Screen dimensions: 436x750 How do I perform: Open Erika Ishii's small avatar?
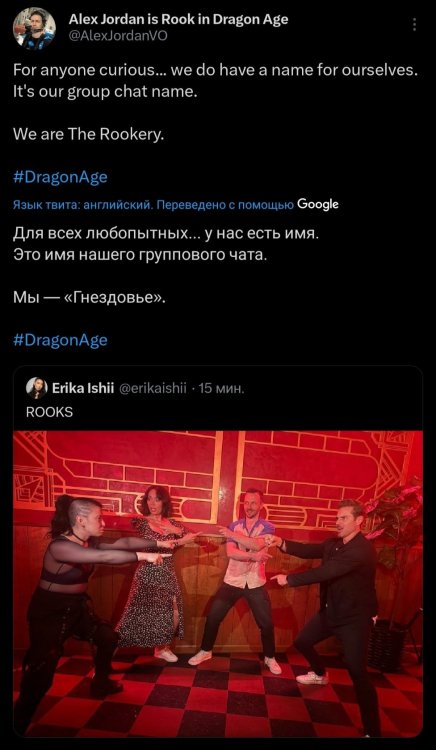(x=36, y=388)
